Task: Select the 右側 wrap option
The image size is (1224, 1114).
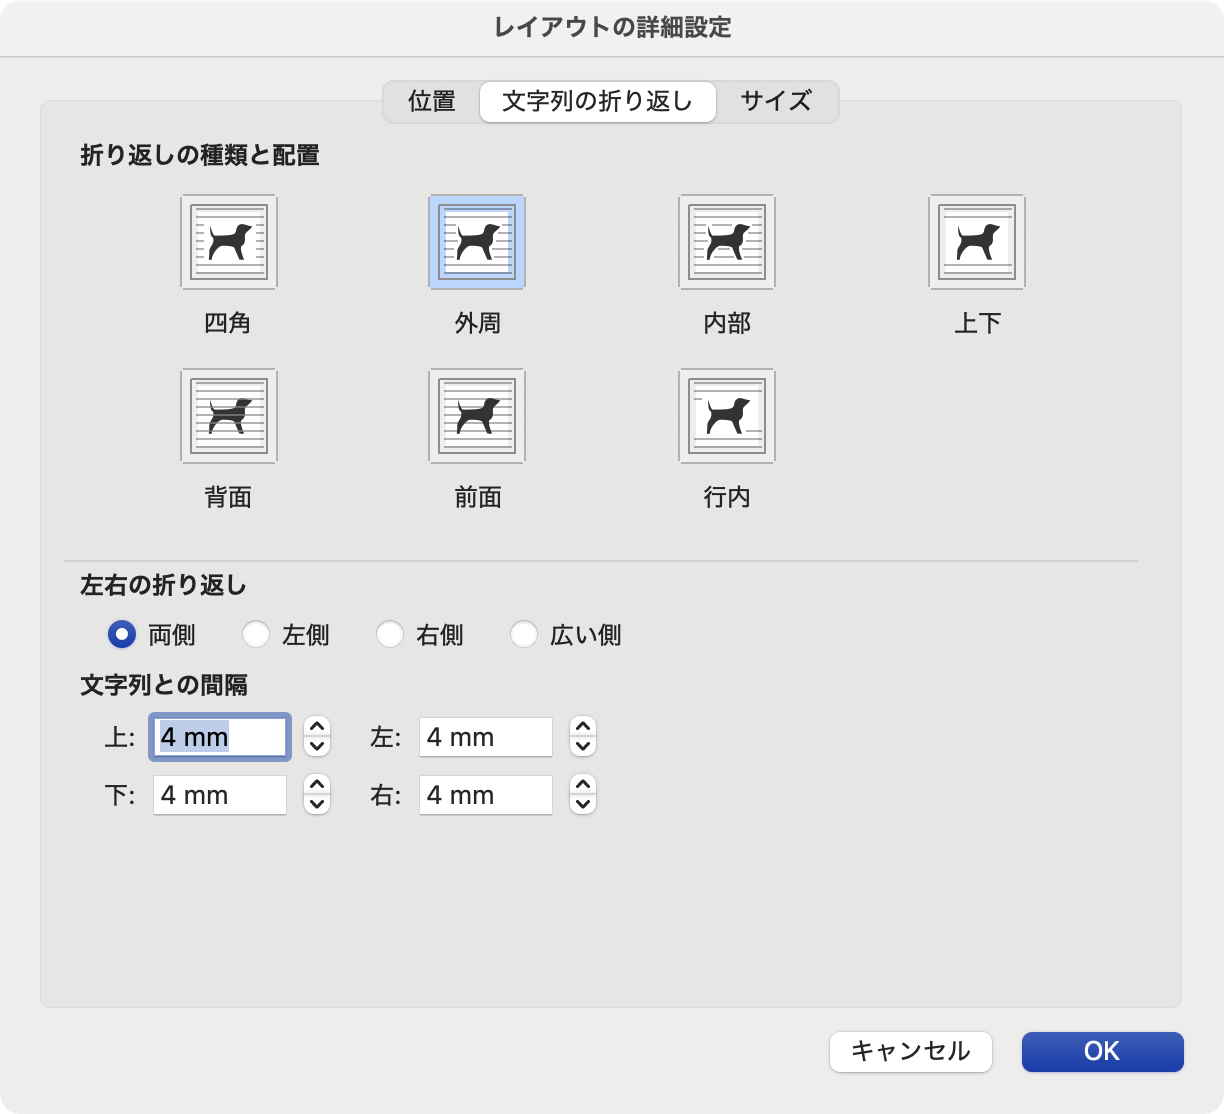Action: point(390,635)
